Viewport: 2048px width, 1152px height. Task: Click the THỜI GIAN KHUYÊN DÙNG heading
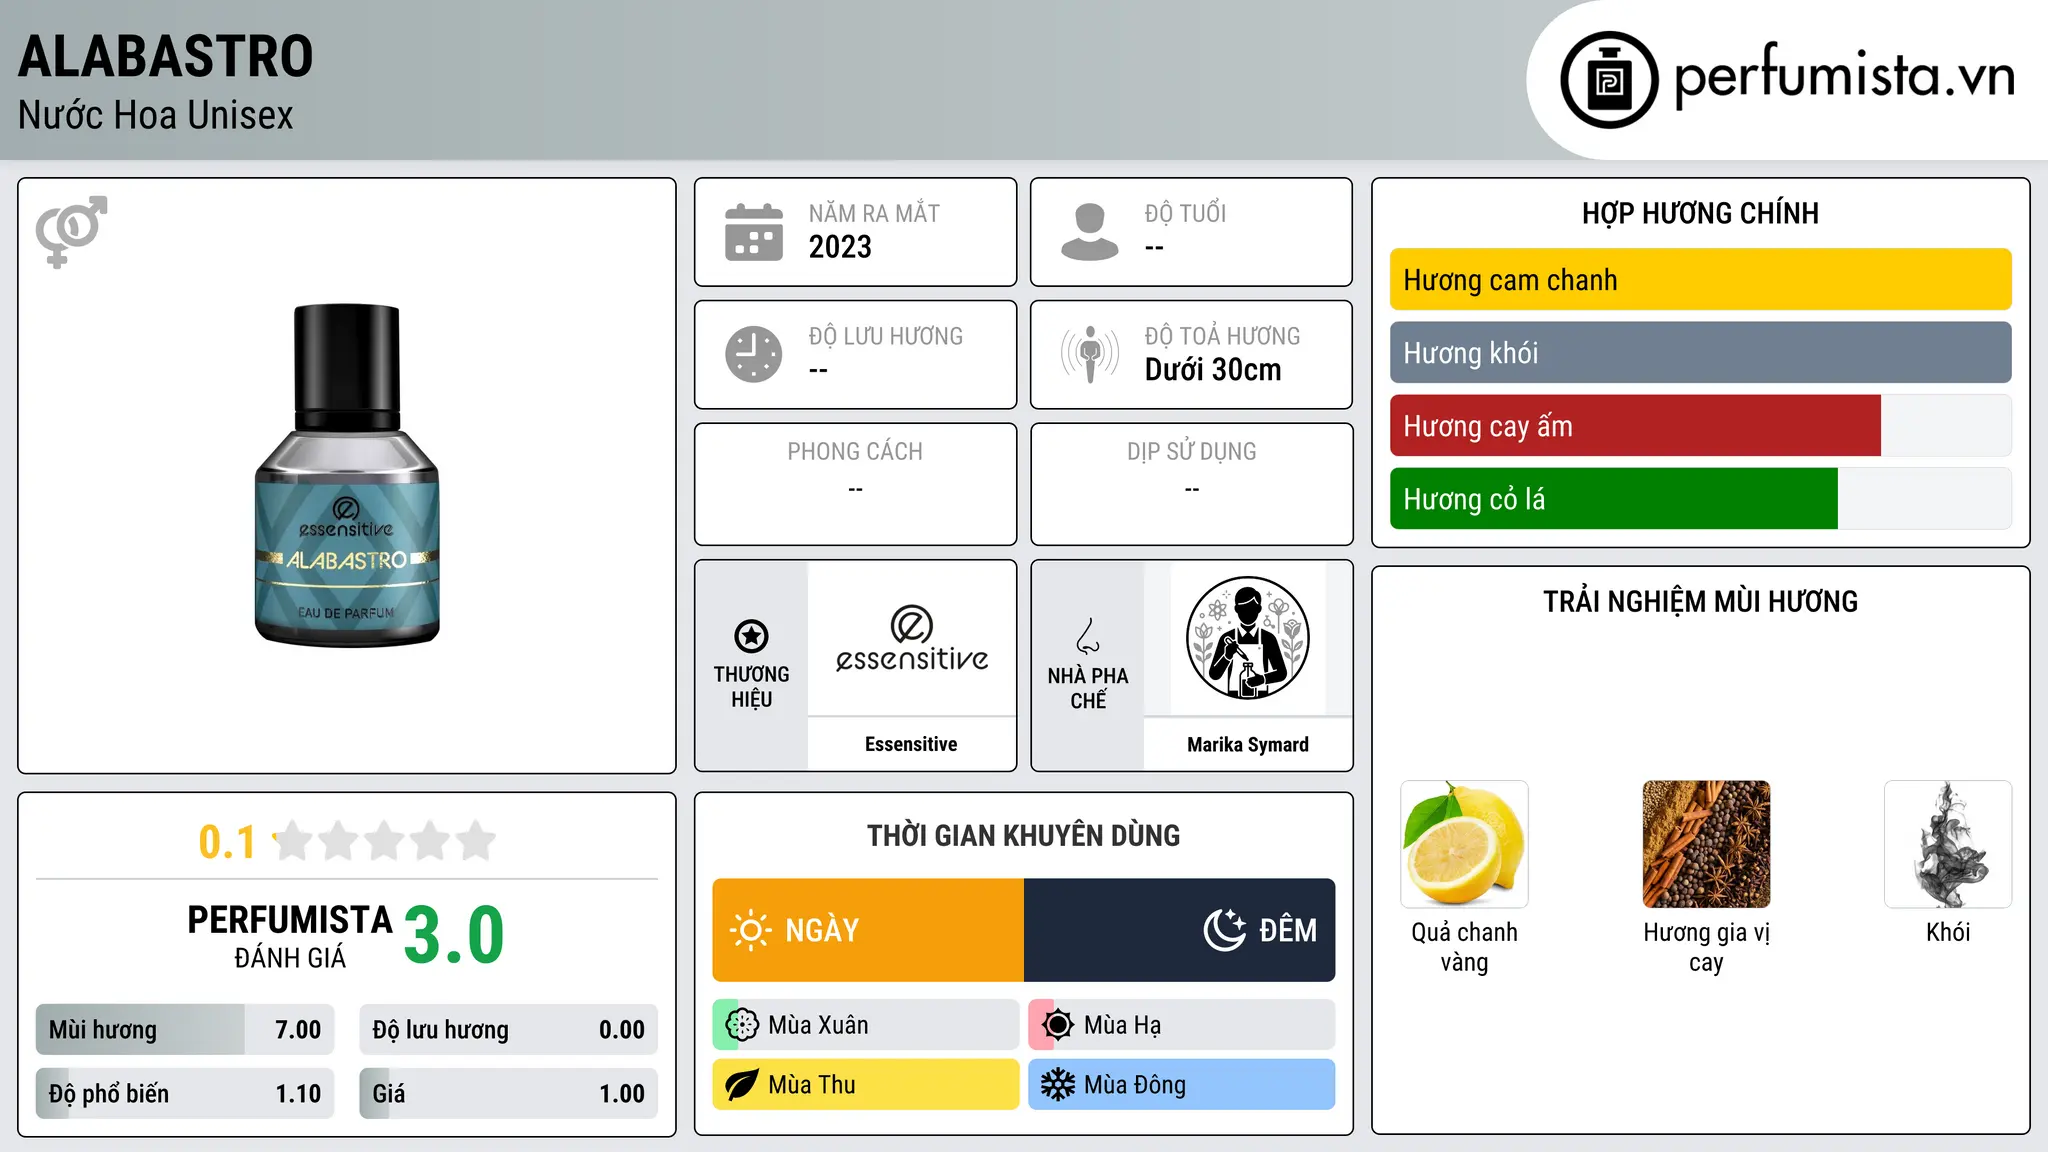(1024, 835)
